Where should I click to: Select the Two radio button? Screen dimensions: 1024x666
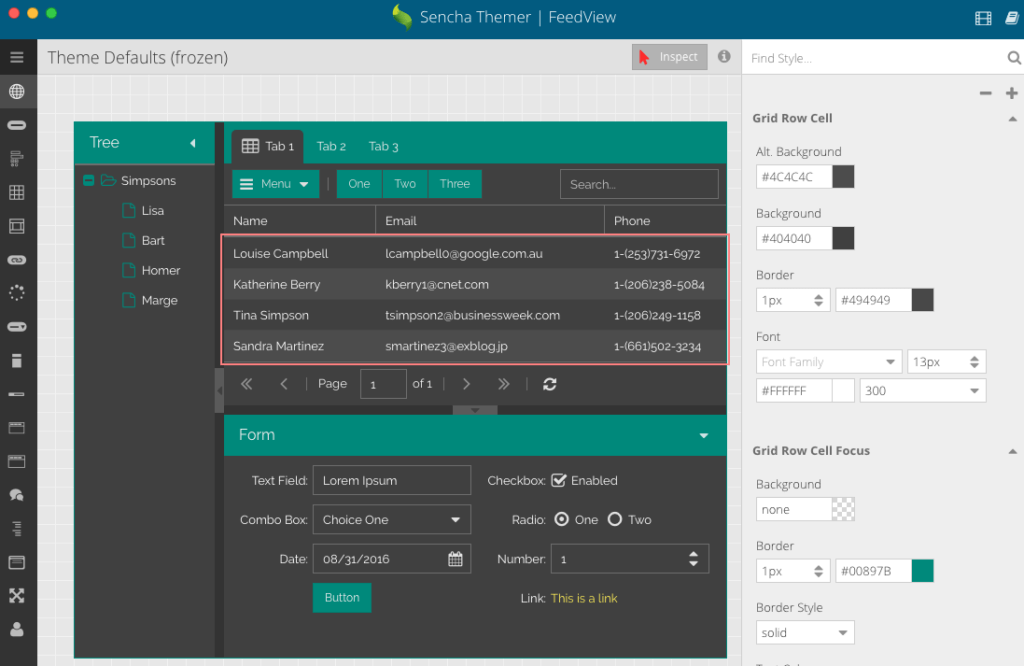[x=615, y=520]
